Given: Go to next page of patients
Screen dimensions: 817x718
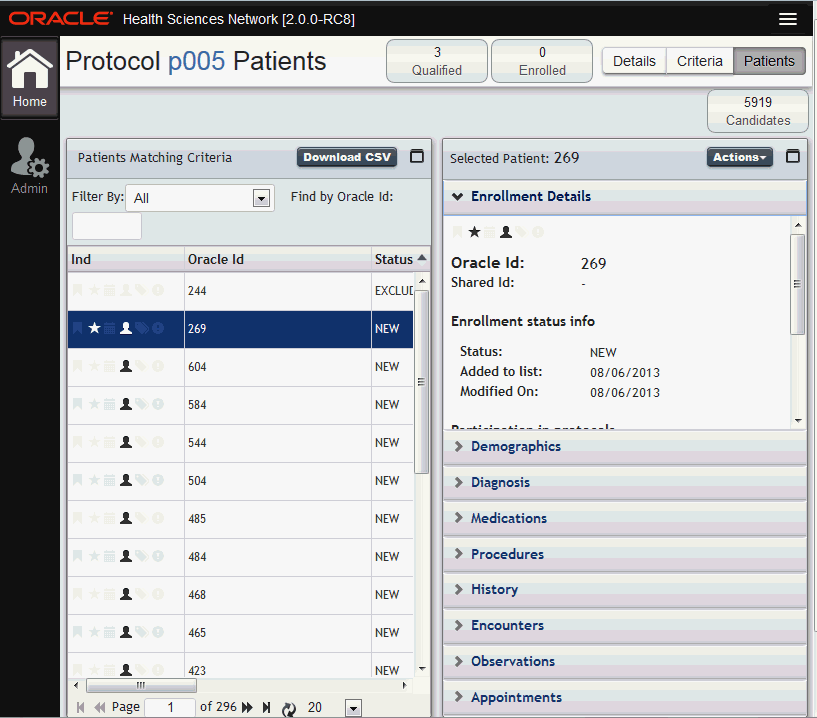Looking at the screenshot, I should [247, 707].
